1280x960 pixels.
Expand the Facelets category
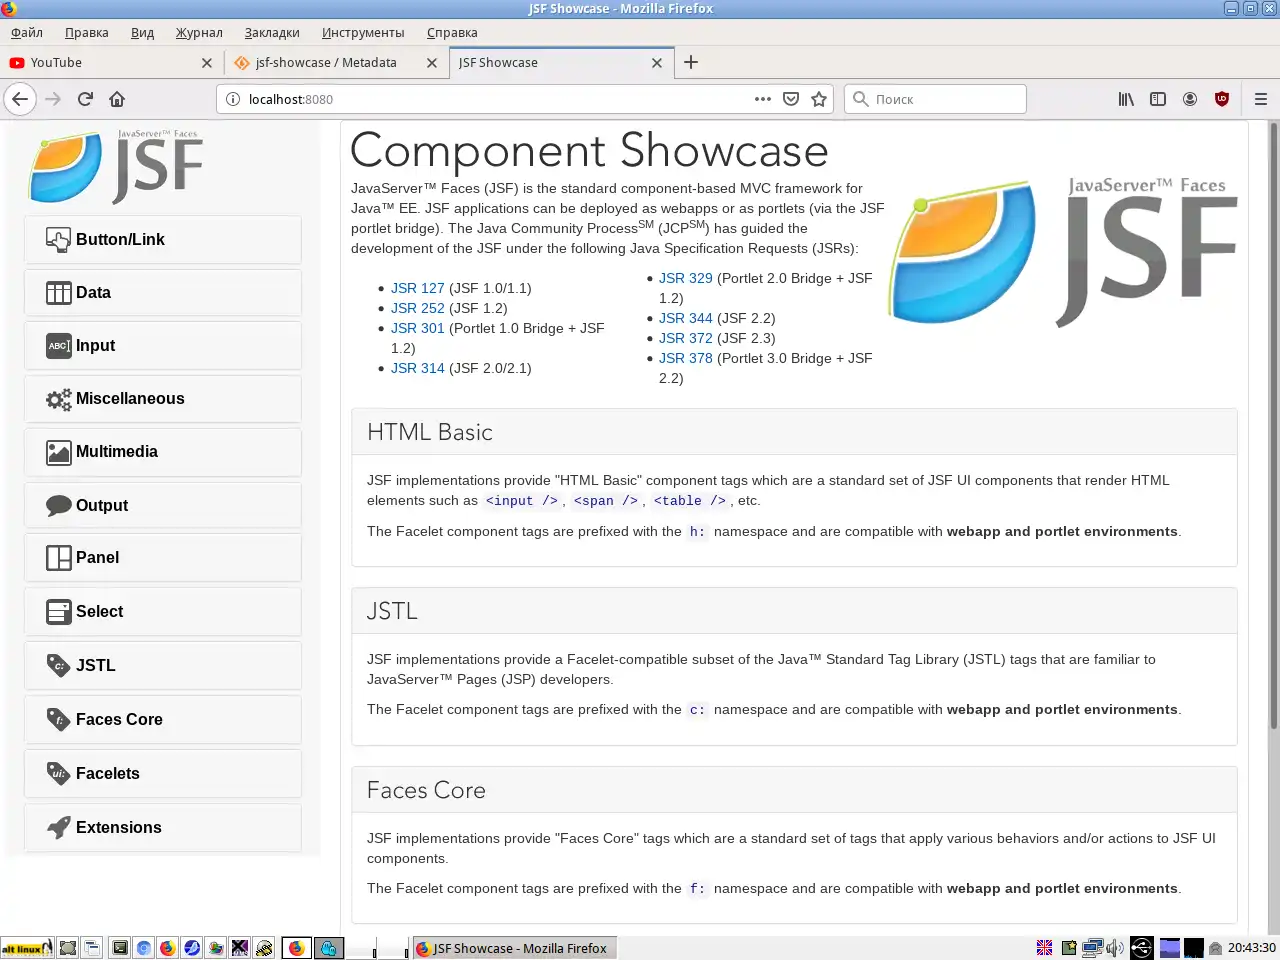[x=163, y=774]
